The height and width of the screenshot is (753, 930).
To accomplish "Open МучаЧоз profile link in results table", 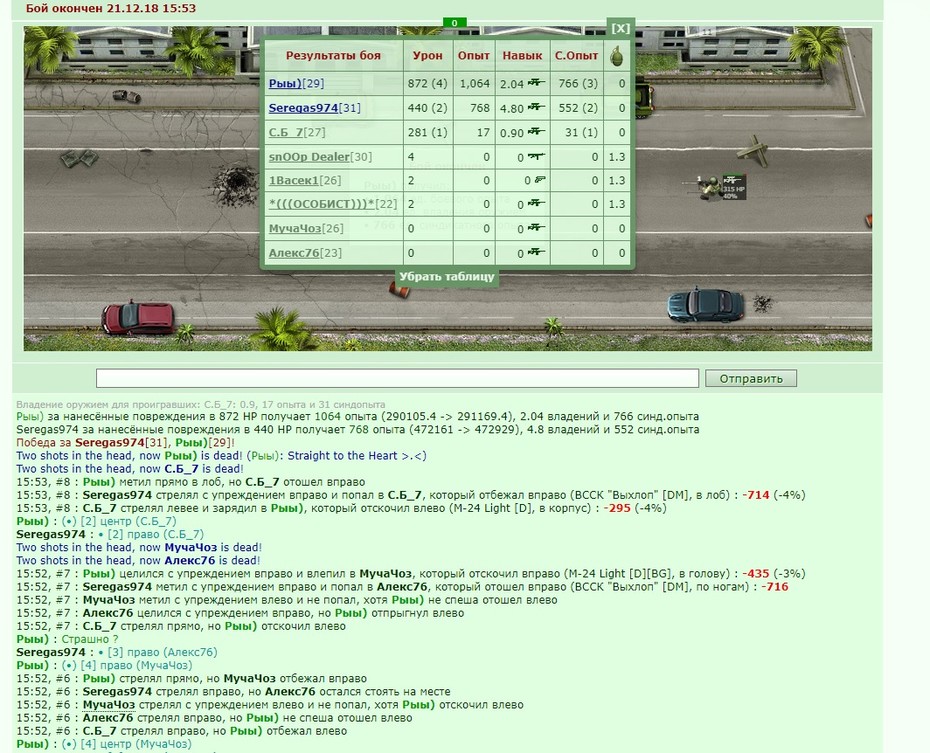I will coord(294,228).
